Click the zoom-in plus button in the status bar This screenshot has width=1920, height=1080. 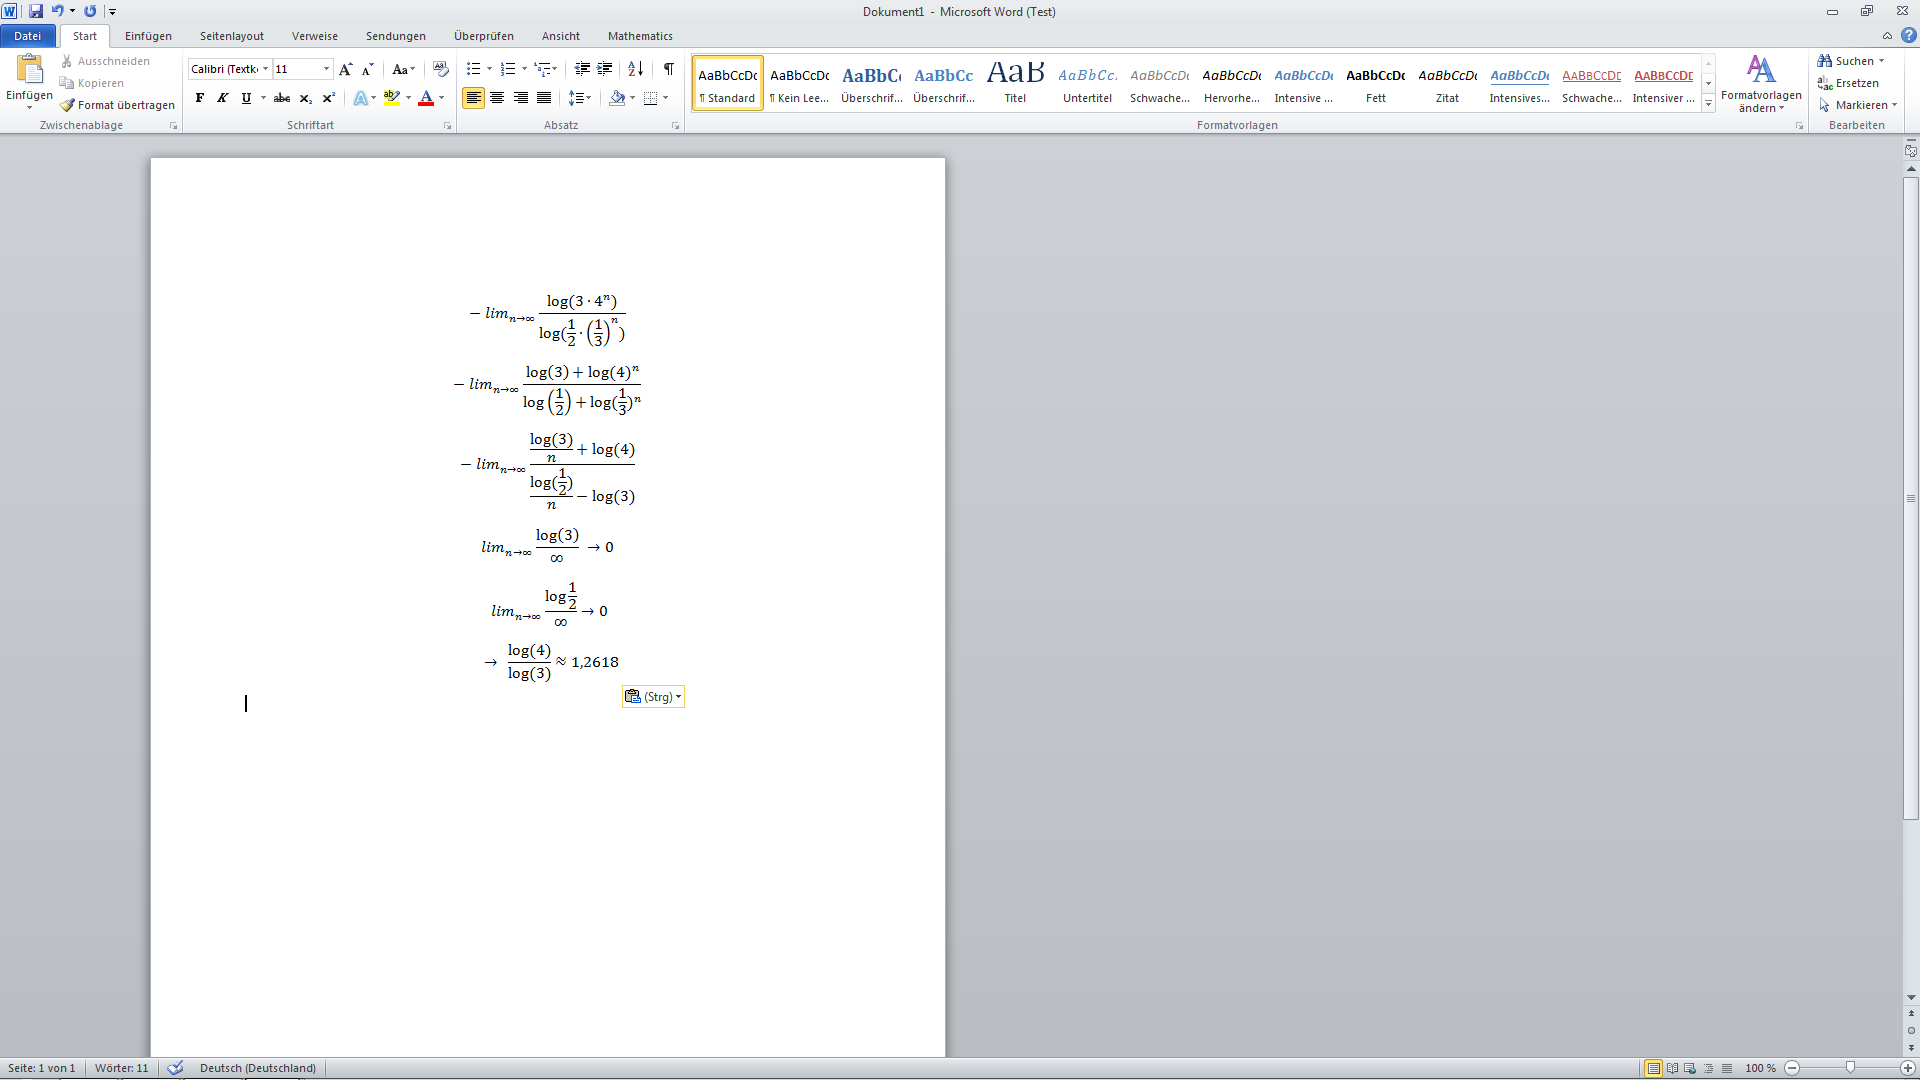1908,1068
